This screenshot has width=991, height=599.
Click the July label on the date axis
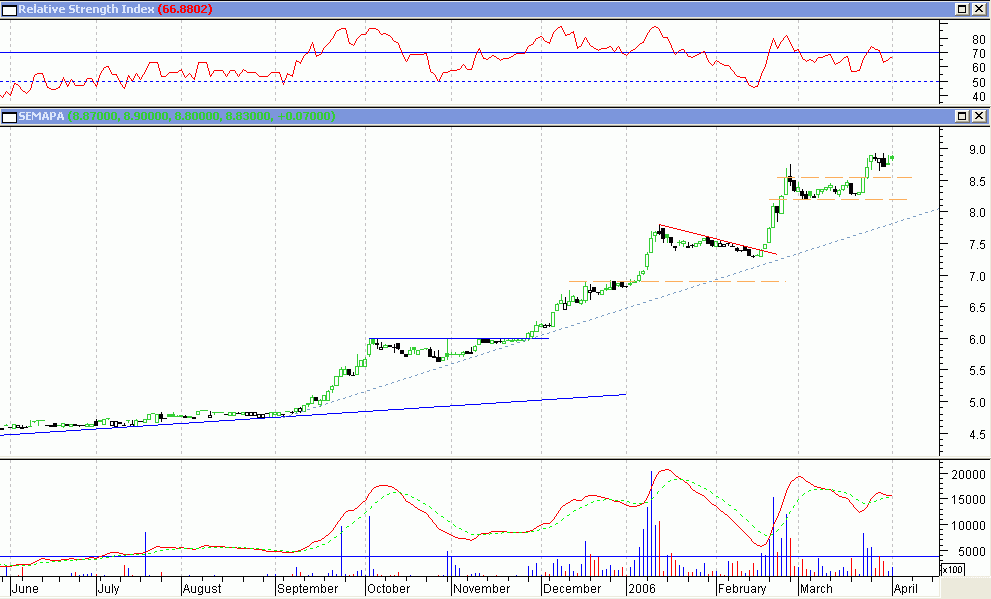tap(109, 588)
